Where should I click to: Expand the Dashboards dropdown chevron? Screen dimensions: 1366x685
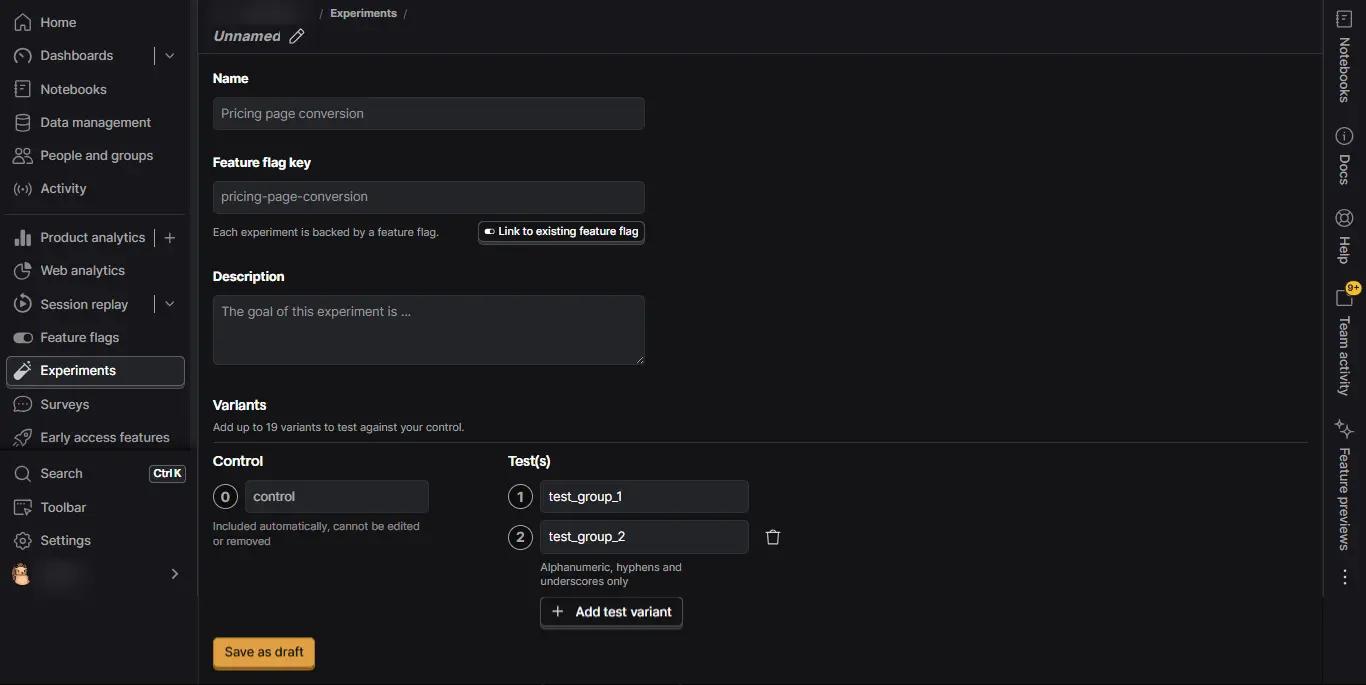tap(170, 56)
